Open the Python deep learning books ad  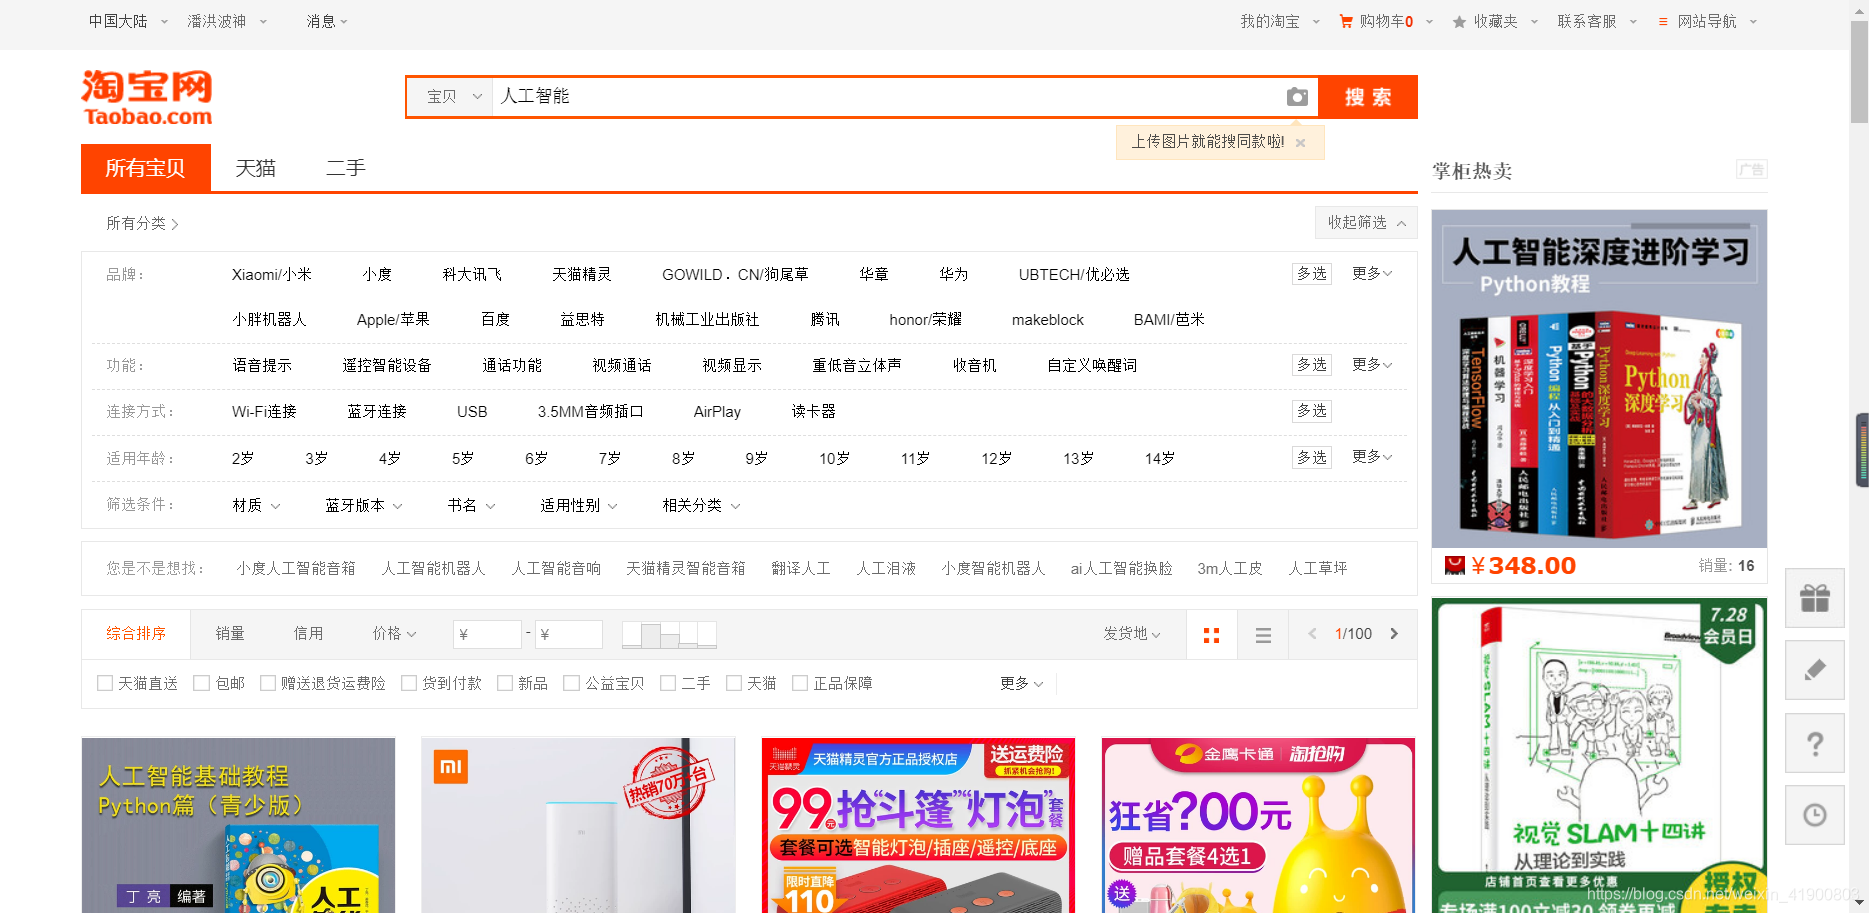pyautogui.click(x=1599, y=378)
